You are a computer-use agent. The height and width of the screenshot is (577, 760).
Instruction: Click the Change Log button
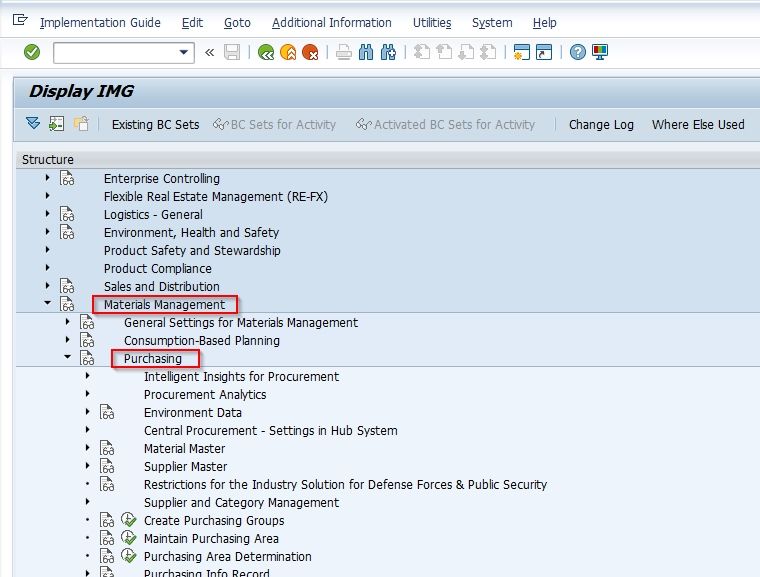(x=601, y=125)
